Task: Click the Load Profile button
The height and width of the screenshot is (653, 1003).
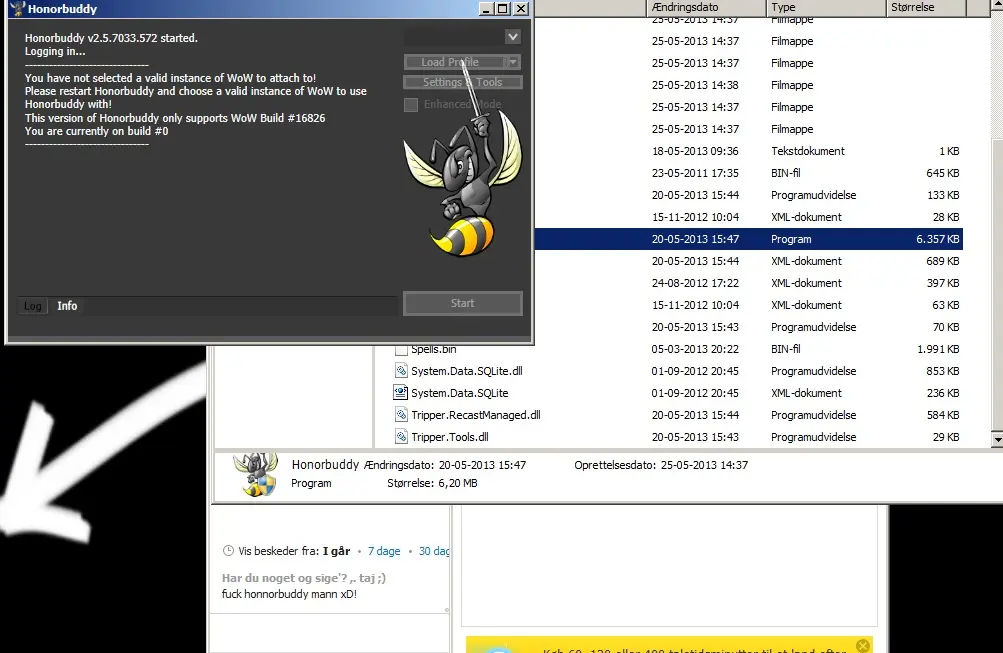Action: (455, 62)
